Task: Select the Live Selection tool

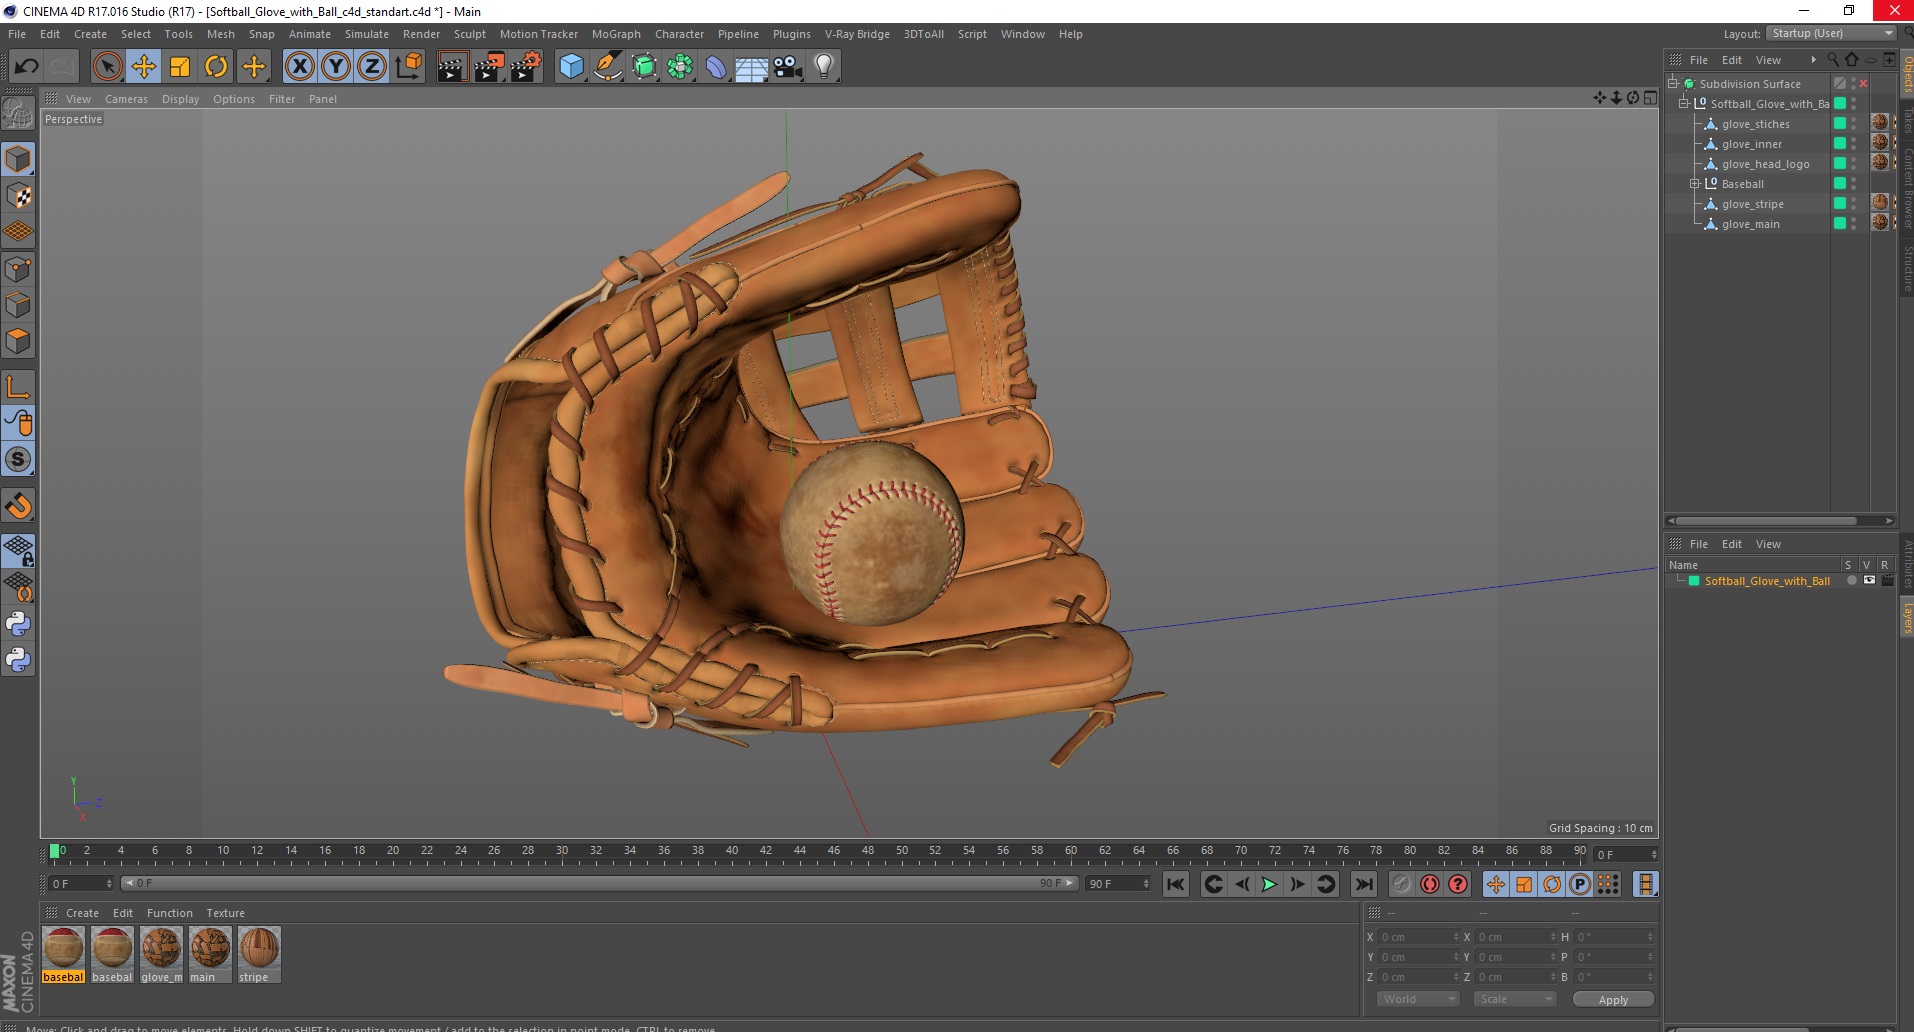Action: 107,67
